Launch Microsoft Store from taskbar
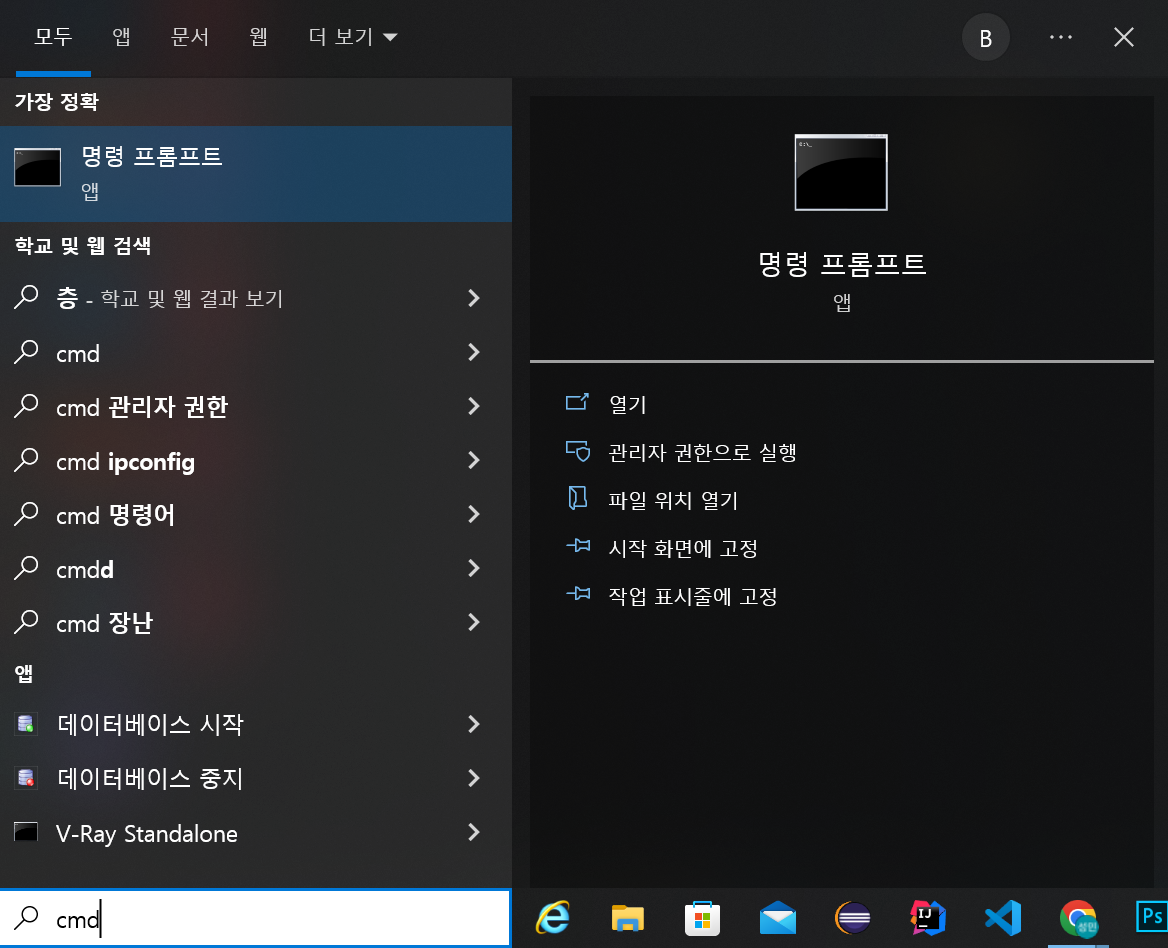This screenshot has width=1168, height=948. click(702, 917)
